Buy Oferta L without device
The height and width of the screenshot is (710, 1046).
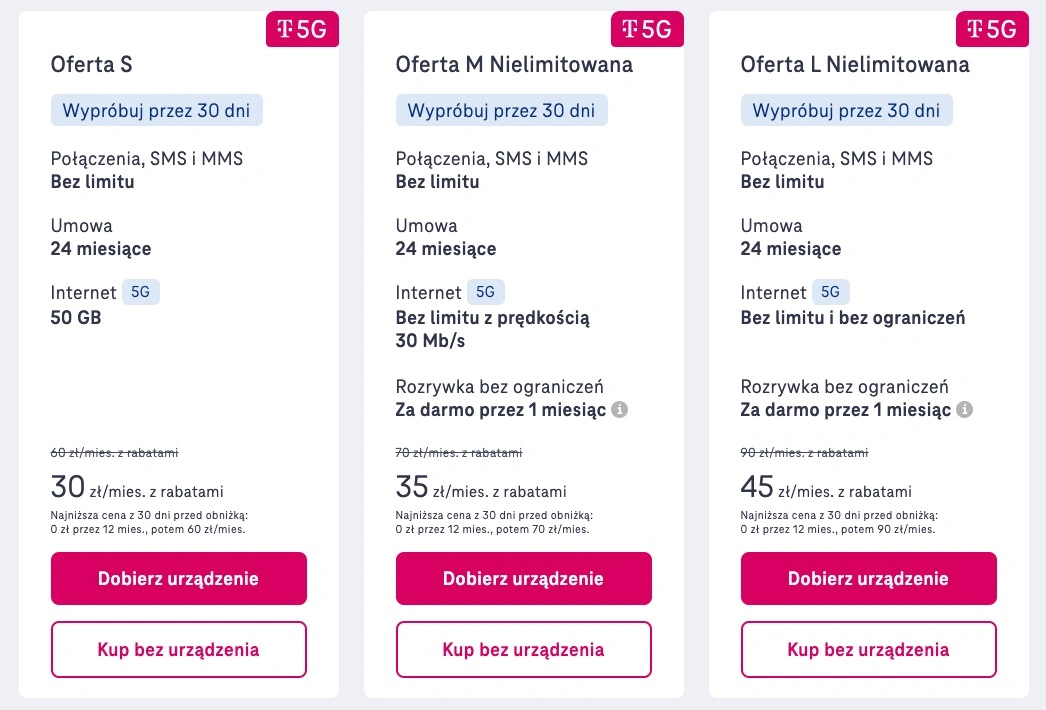coord(869,649)
